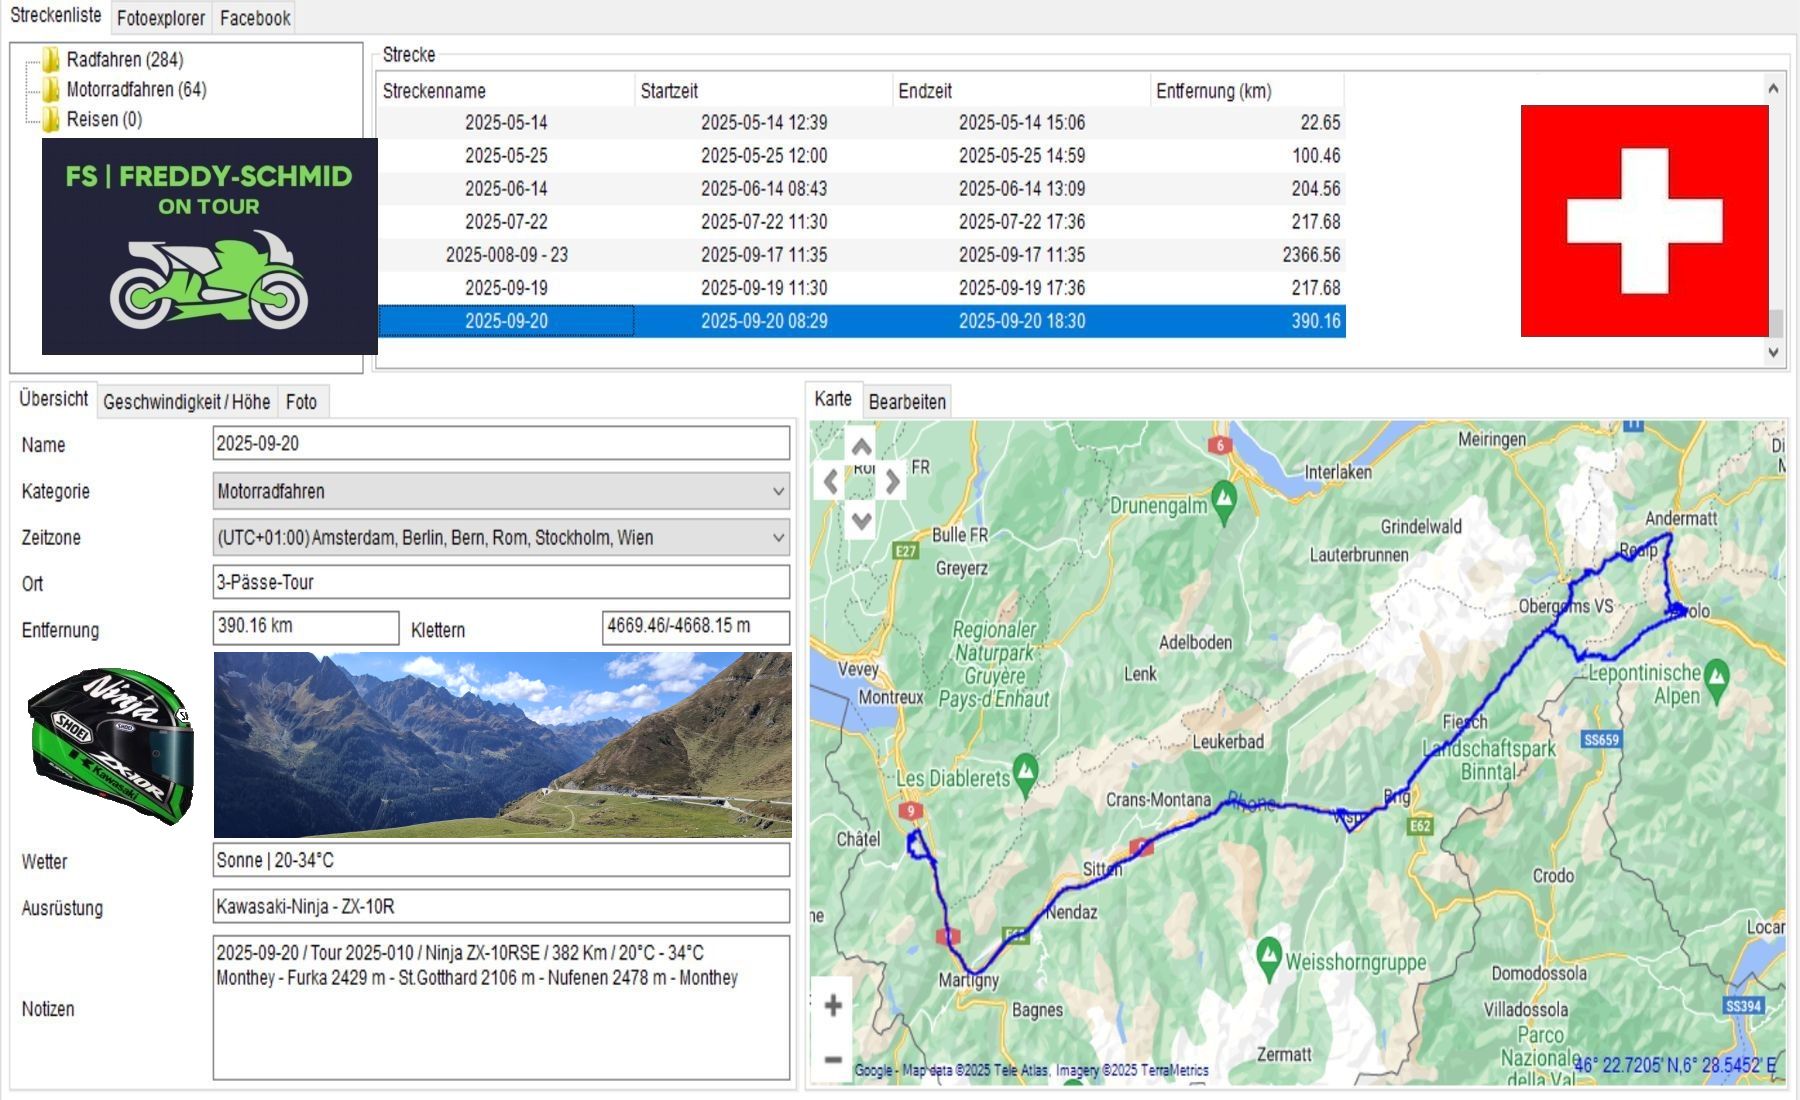Open the Radfahren folder
This screenshot has height=1100, width=1800.
124,60
